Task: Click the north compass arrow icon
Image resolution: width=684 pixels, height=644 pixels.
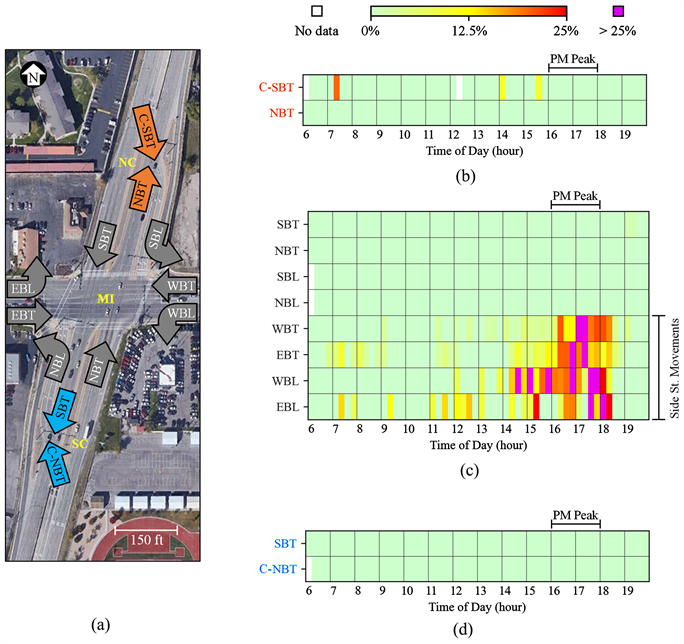Action: pos(35,76)
